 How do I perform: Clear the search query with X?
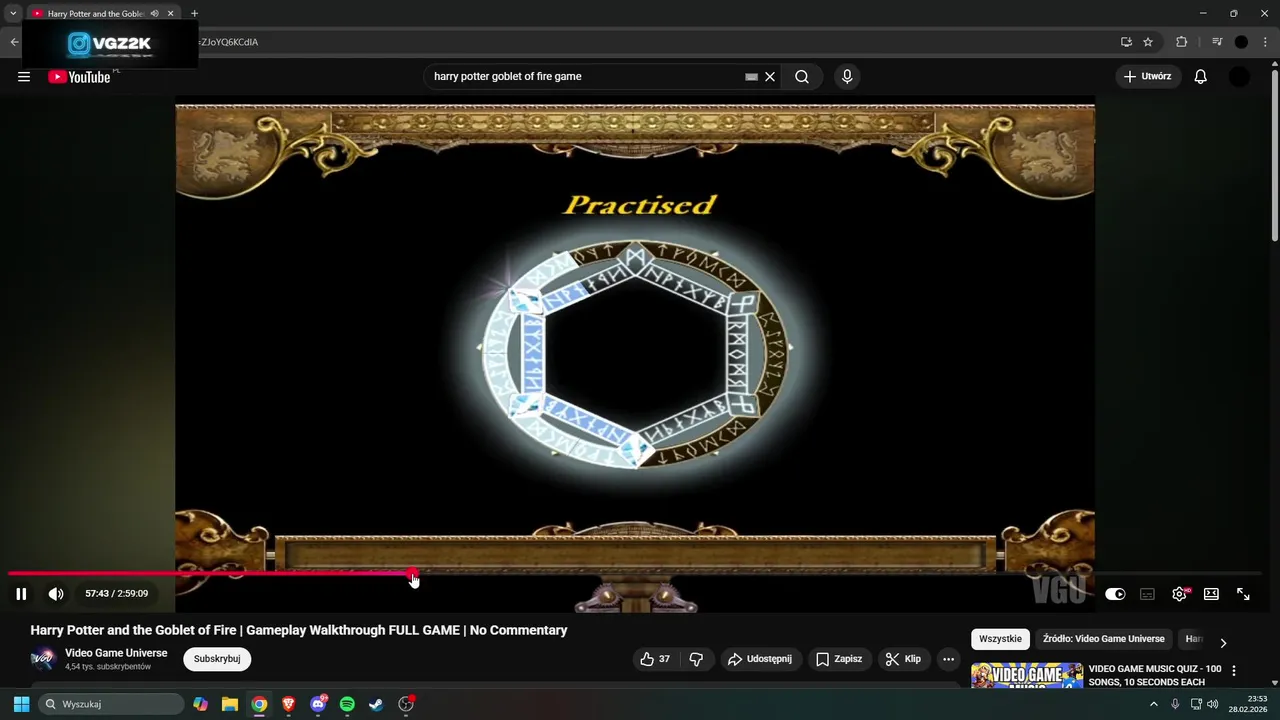770,77
